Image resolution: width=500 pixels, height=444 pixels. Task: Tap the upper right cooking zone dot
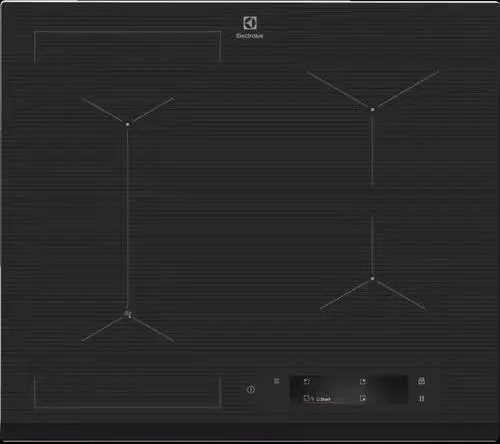(x=372, y=109)
